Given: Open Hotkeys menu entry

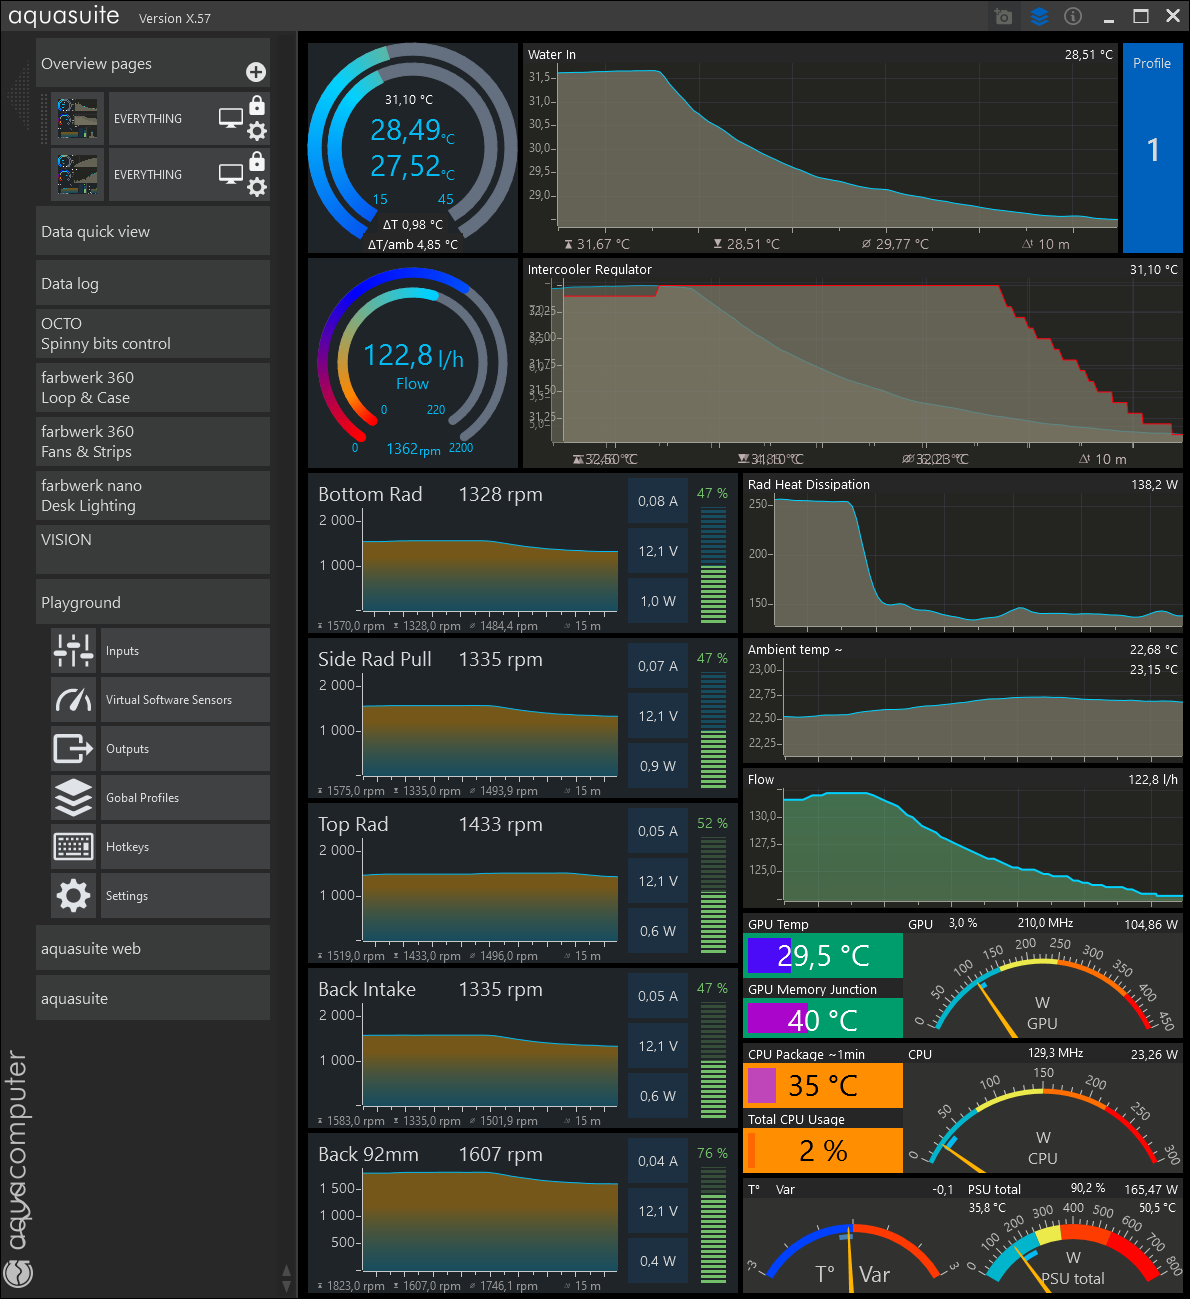Looking at the screenshot, I should 185,847.
